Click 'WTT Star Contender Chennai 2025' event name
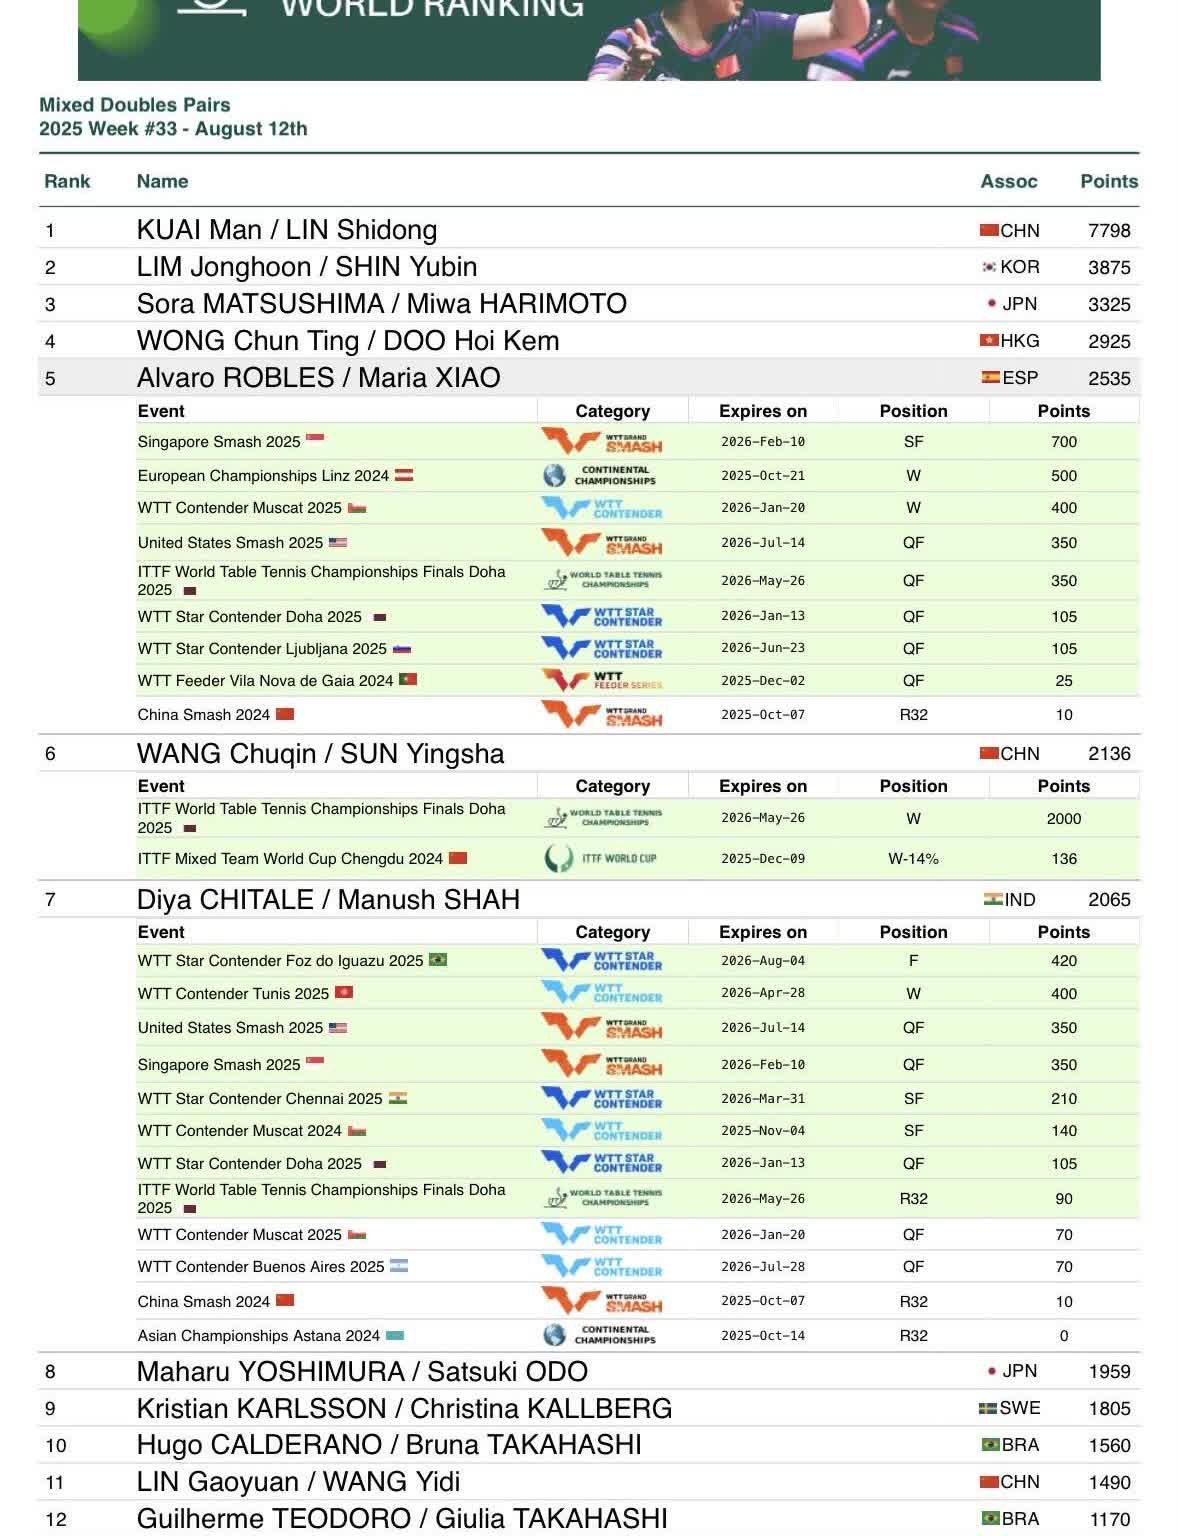This screenshot has width=1178, height=1536. pyautogui.click(x=260, y=1099)
